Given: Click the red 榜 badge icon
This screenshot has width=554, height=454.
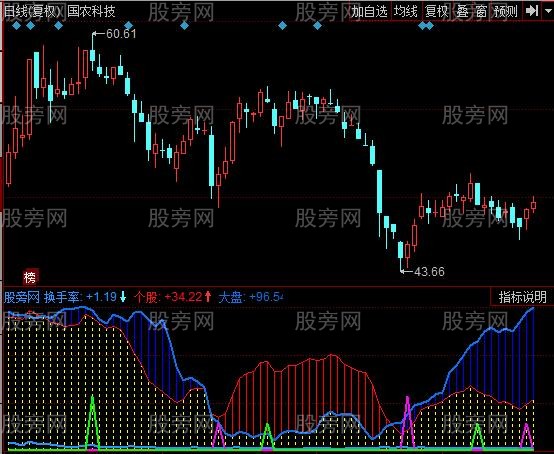Looking at the screenshot, I should (30, 277).
